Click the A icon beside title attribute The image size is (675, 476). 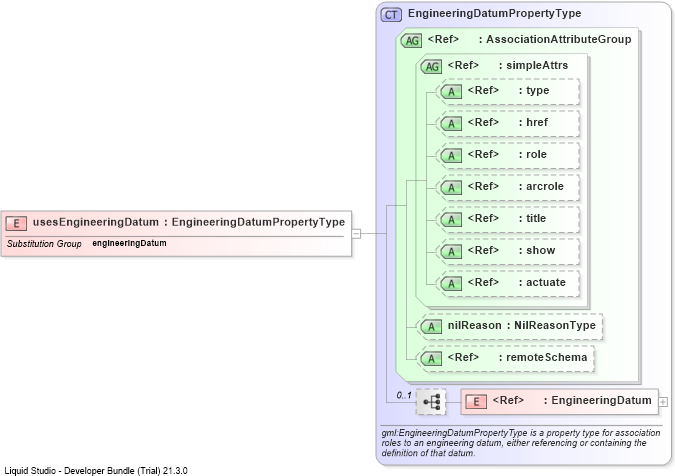coord(451,219)
